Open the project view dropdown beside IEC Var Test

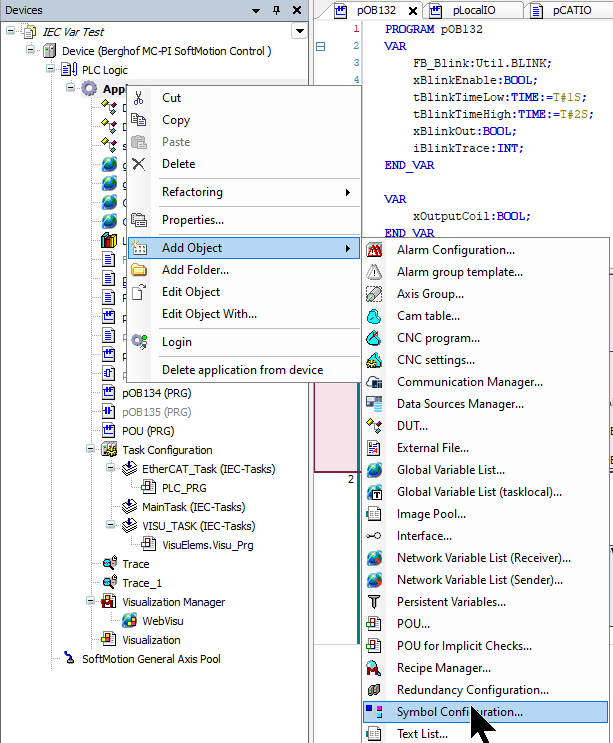(x=299, y=31)
